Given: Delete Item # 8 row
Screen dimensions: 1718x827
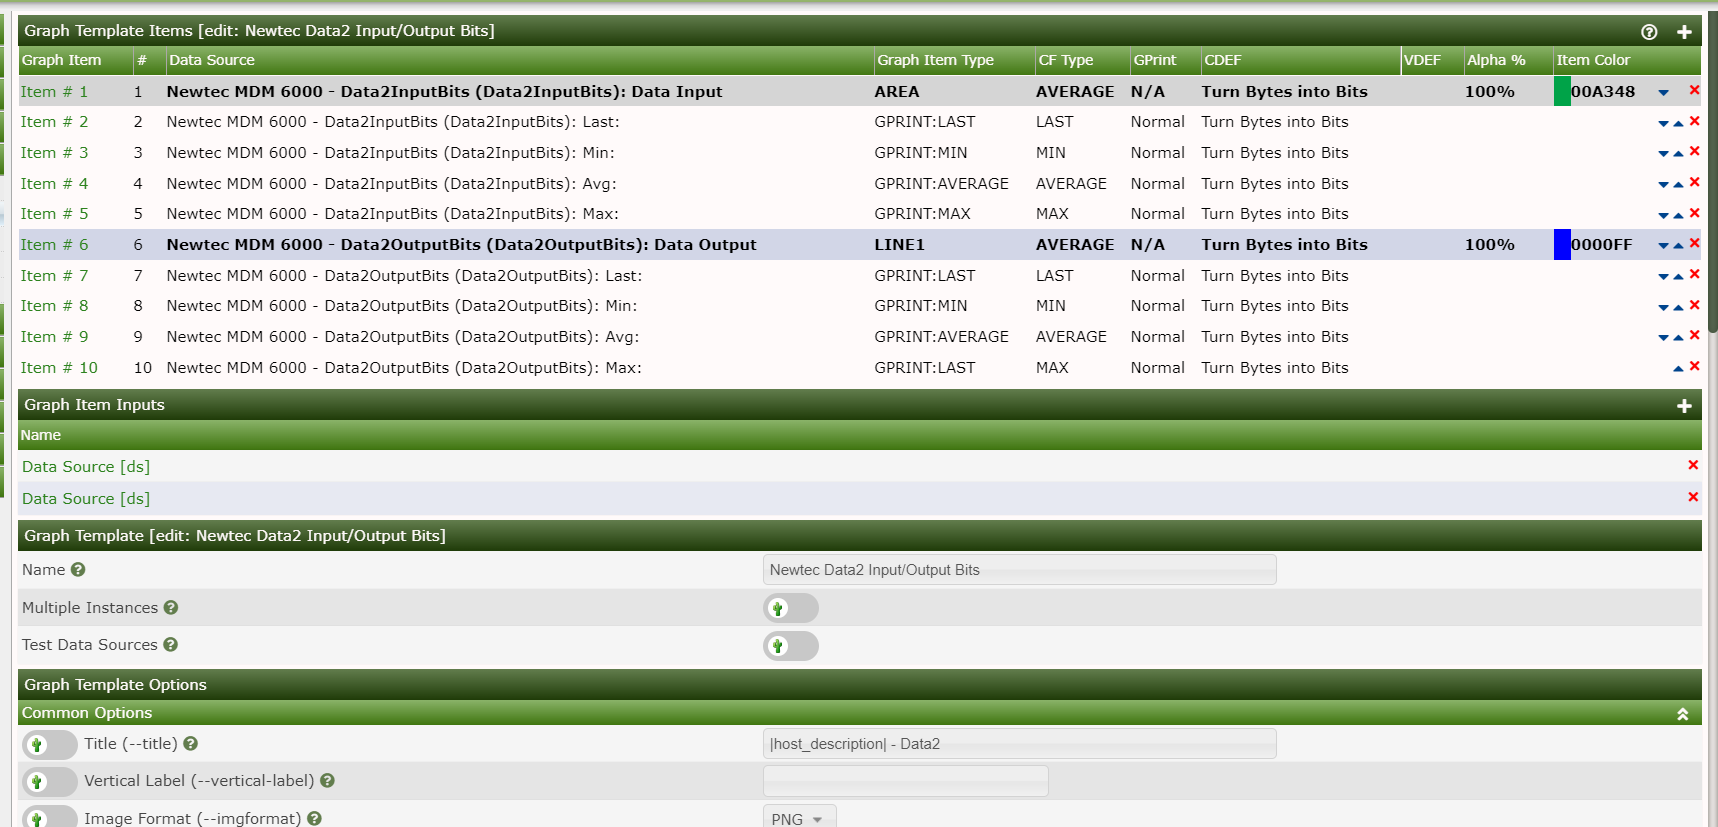Looking at the screenshot, I should (1694, 305).
